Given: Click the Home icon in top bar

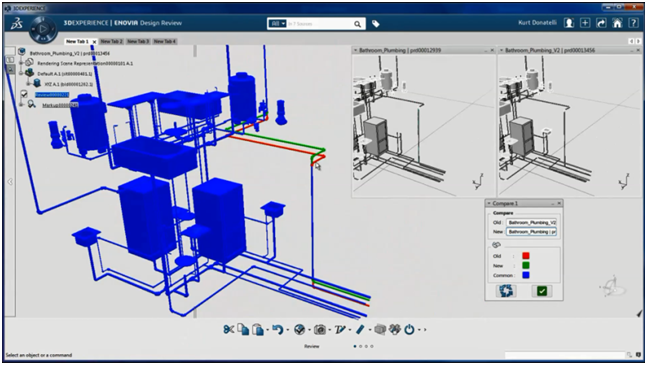Looking at the screenshot, I should [x=617, y=23].
